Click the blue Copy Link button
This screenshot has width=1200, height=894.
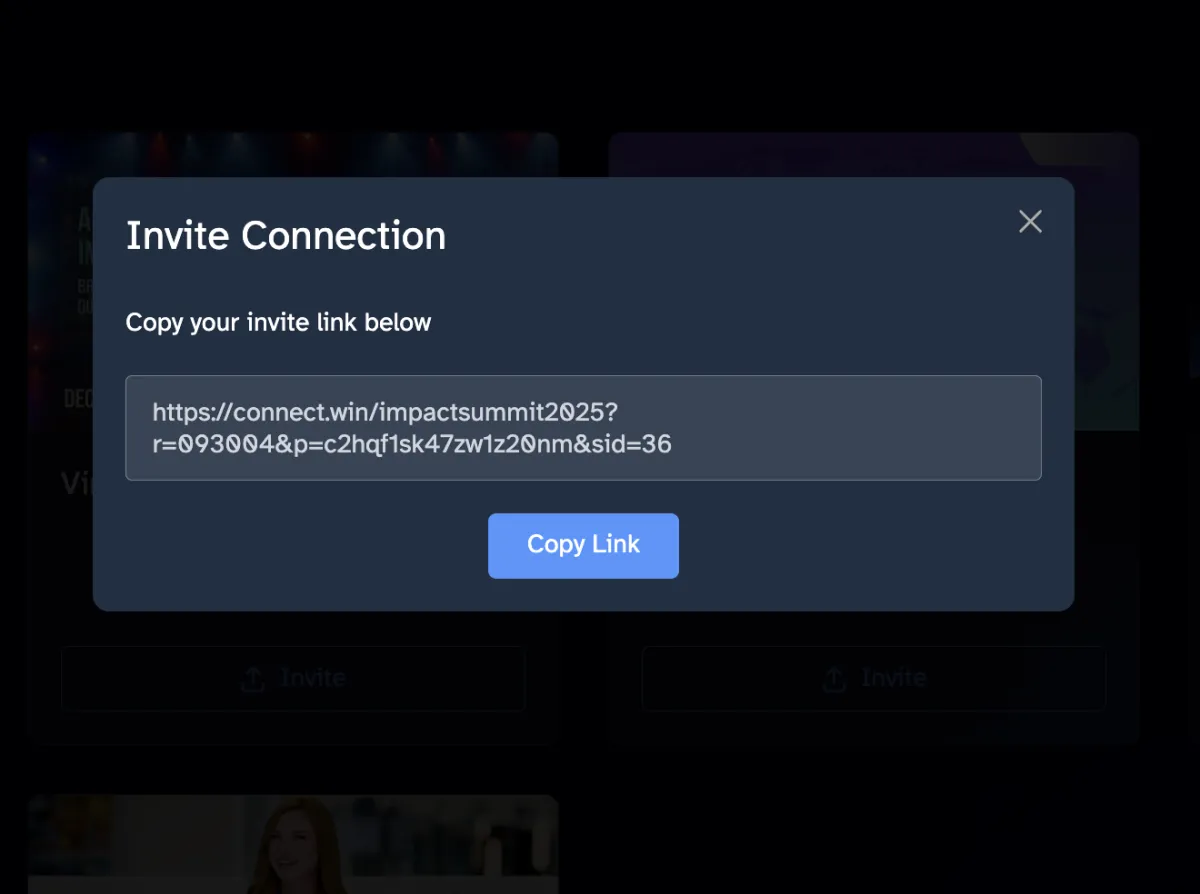click(x=583, y=545)
